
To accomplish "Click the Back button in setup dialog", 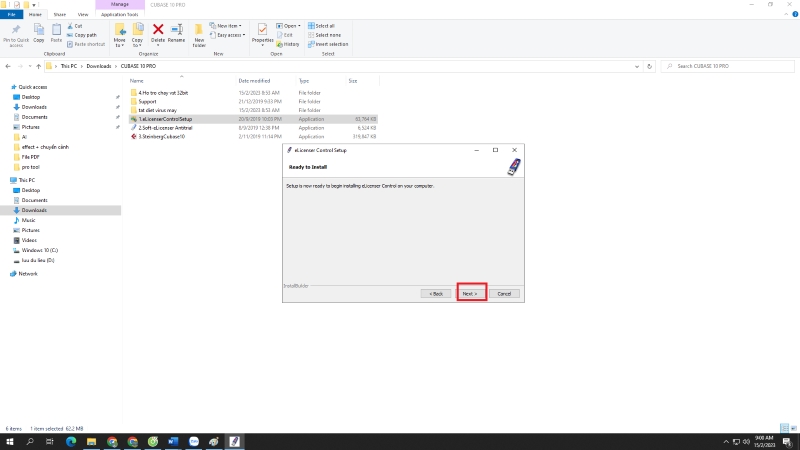I will (x=436, y=293).
